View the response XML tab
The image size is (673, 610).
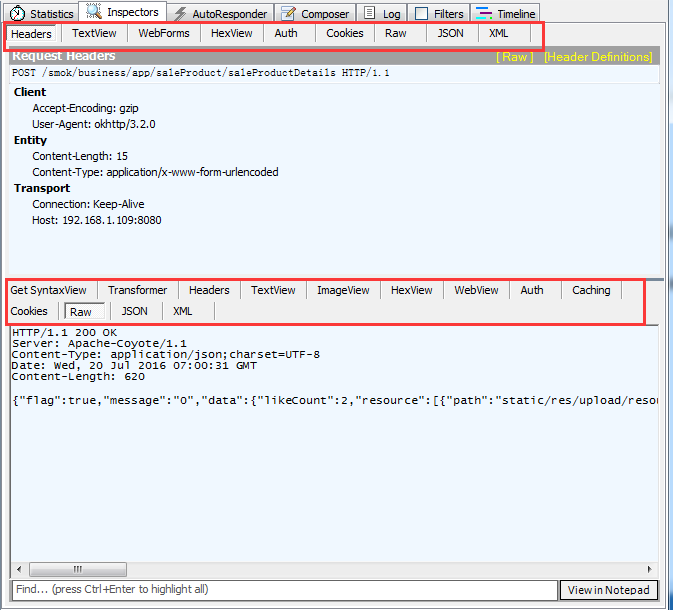tap(182, 311)
